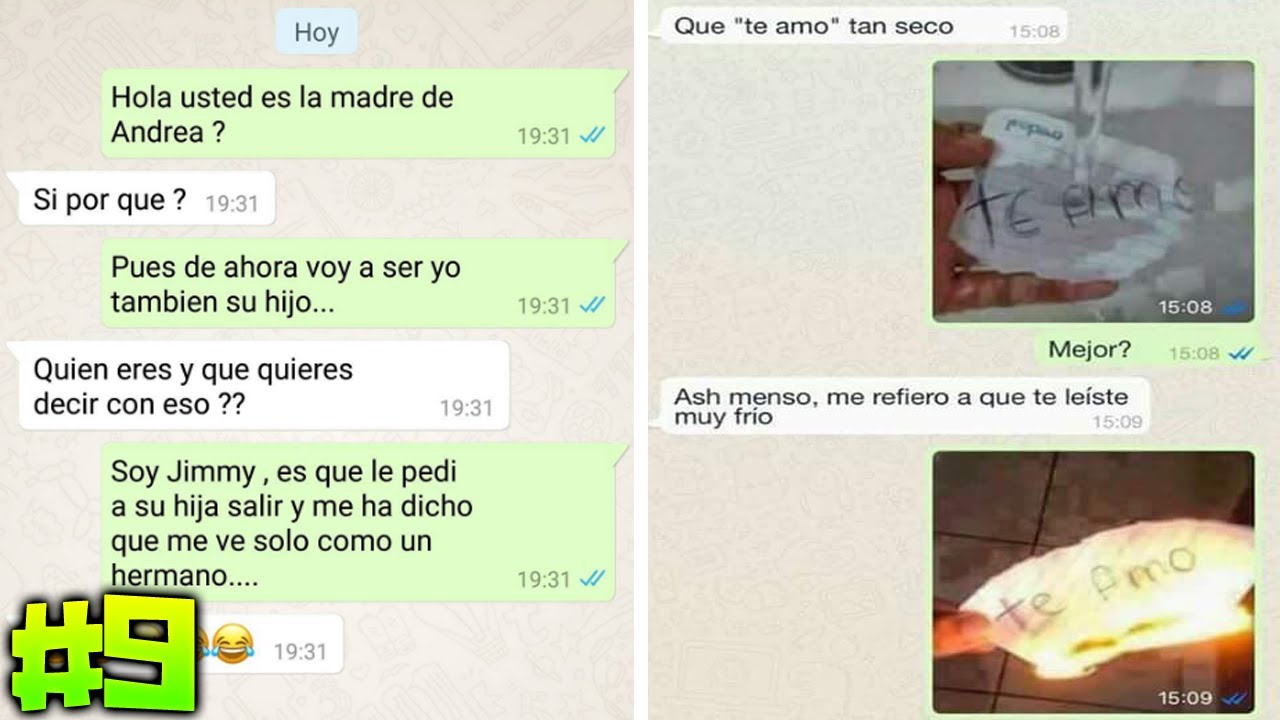Click the read ticks on the burning paper photo
Image resolution: width=1280 pixels, height=720 pixels.
1235,699
